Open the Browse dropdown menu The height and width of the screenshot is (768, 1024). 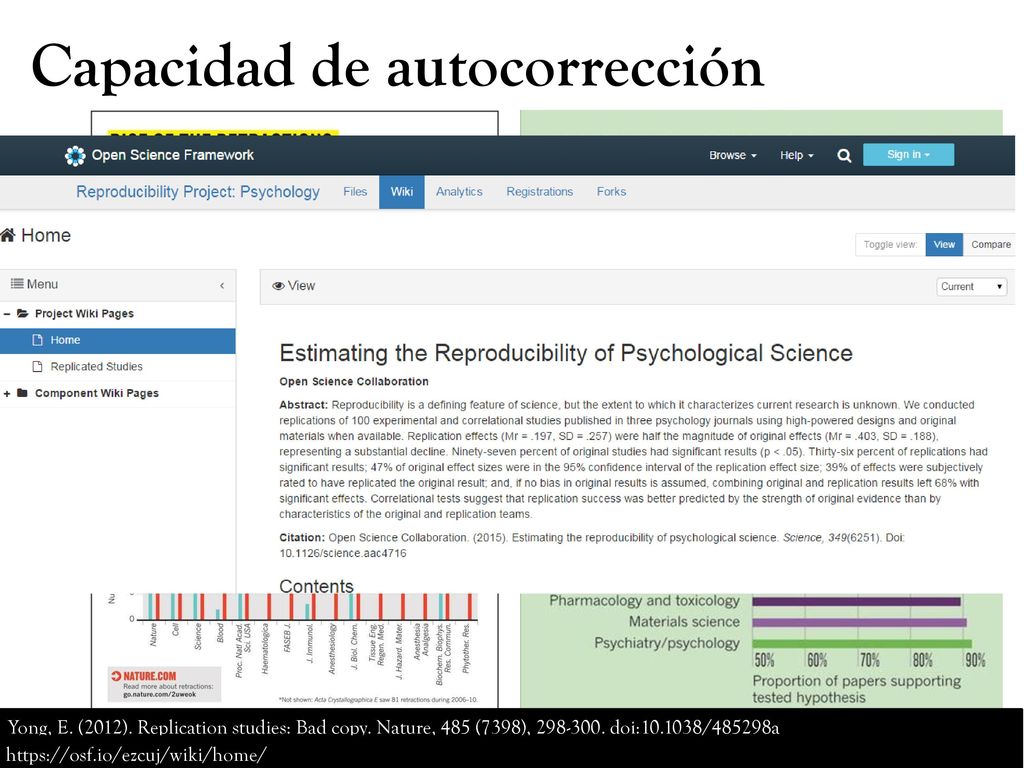pyautogui.click(x=733, y=155)
